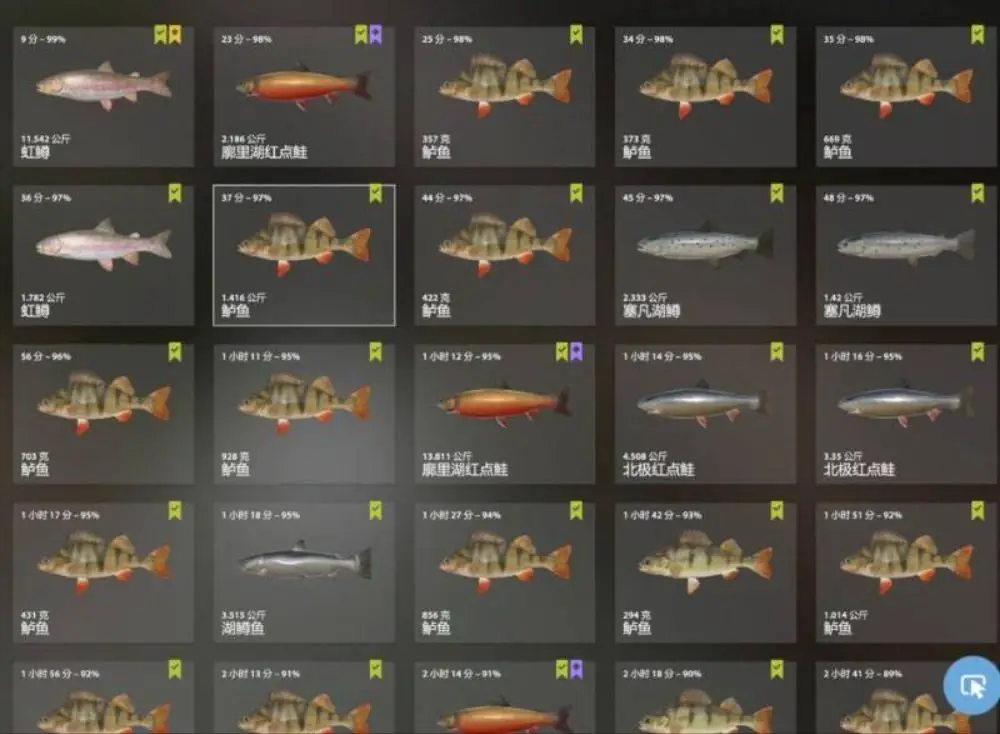Open the 1.42 公斤 塞凡湖鳟 fish card
This screenshot has height=734, width=1000.
pyautogui.click(x=906, y=255)
